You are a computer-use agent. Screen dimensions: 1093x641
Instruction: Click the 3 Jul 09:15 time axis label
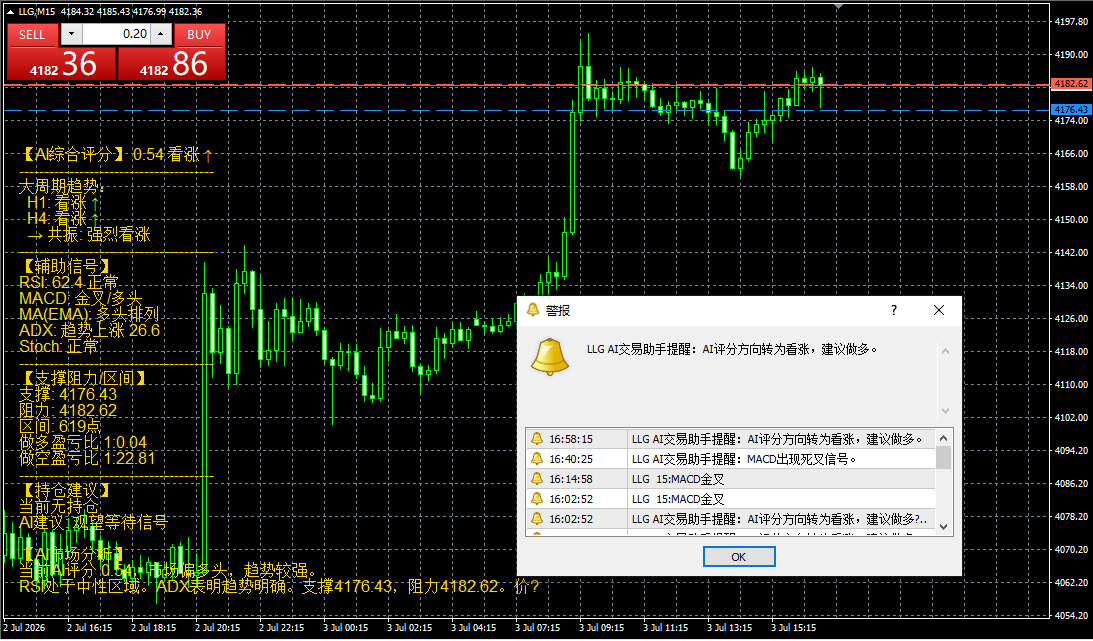pyautogui.click(x=602, y=628)
